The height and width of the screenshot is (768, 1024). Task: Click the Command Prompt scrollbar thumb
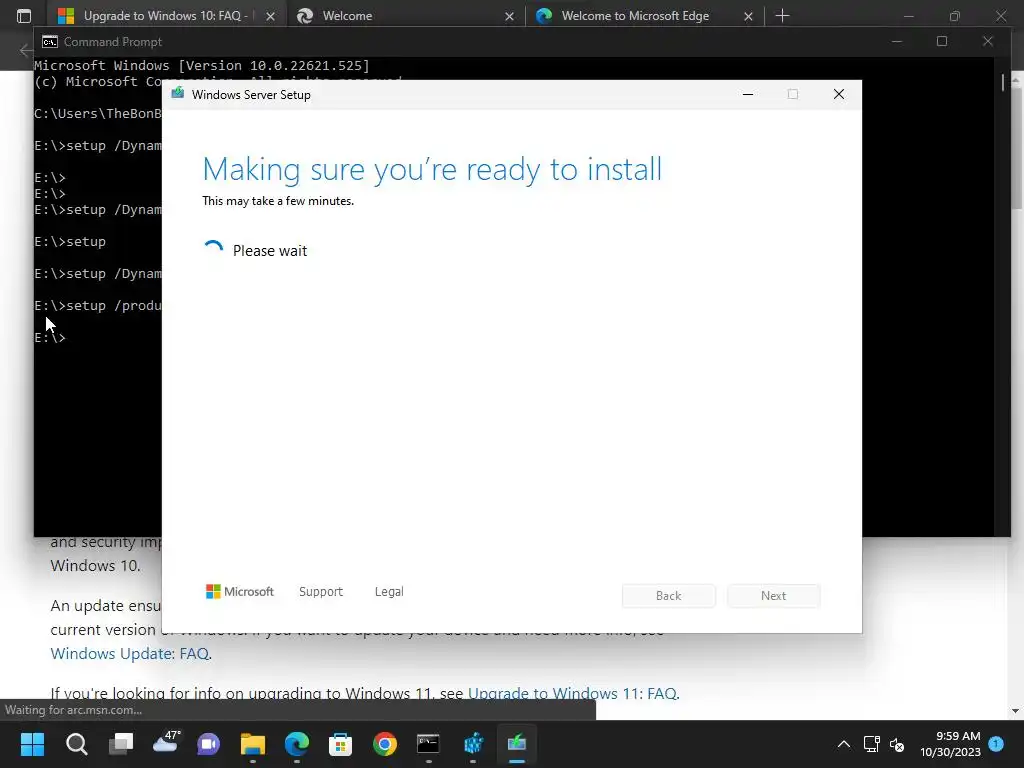pyautogui.click(x=1002, y=82)
